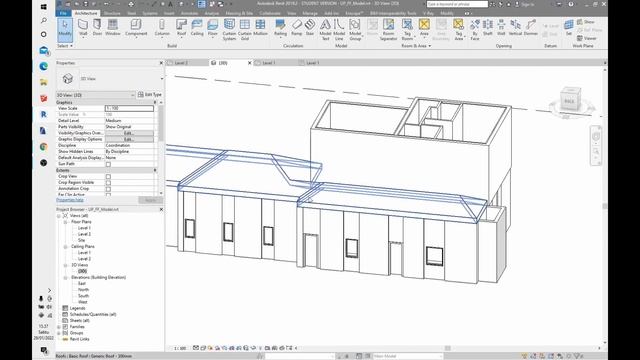The height and width of the screenshot is (360, 640).
Task: Open the Windows Start menu
Action: [44, 7]
